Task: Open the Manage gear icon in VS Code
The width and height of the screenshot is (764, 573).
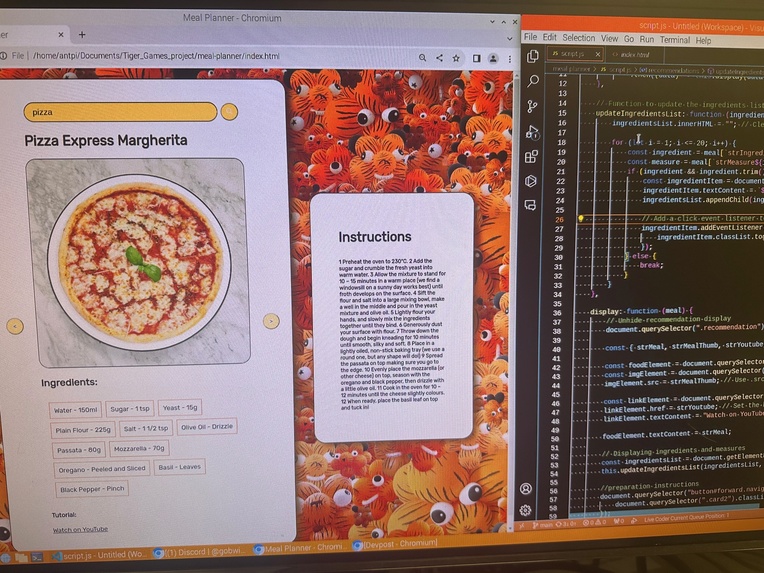Action: point(525,510)
